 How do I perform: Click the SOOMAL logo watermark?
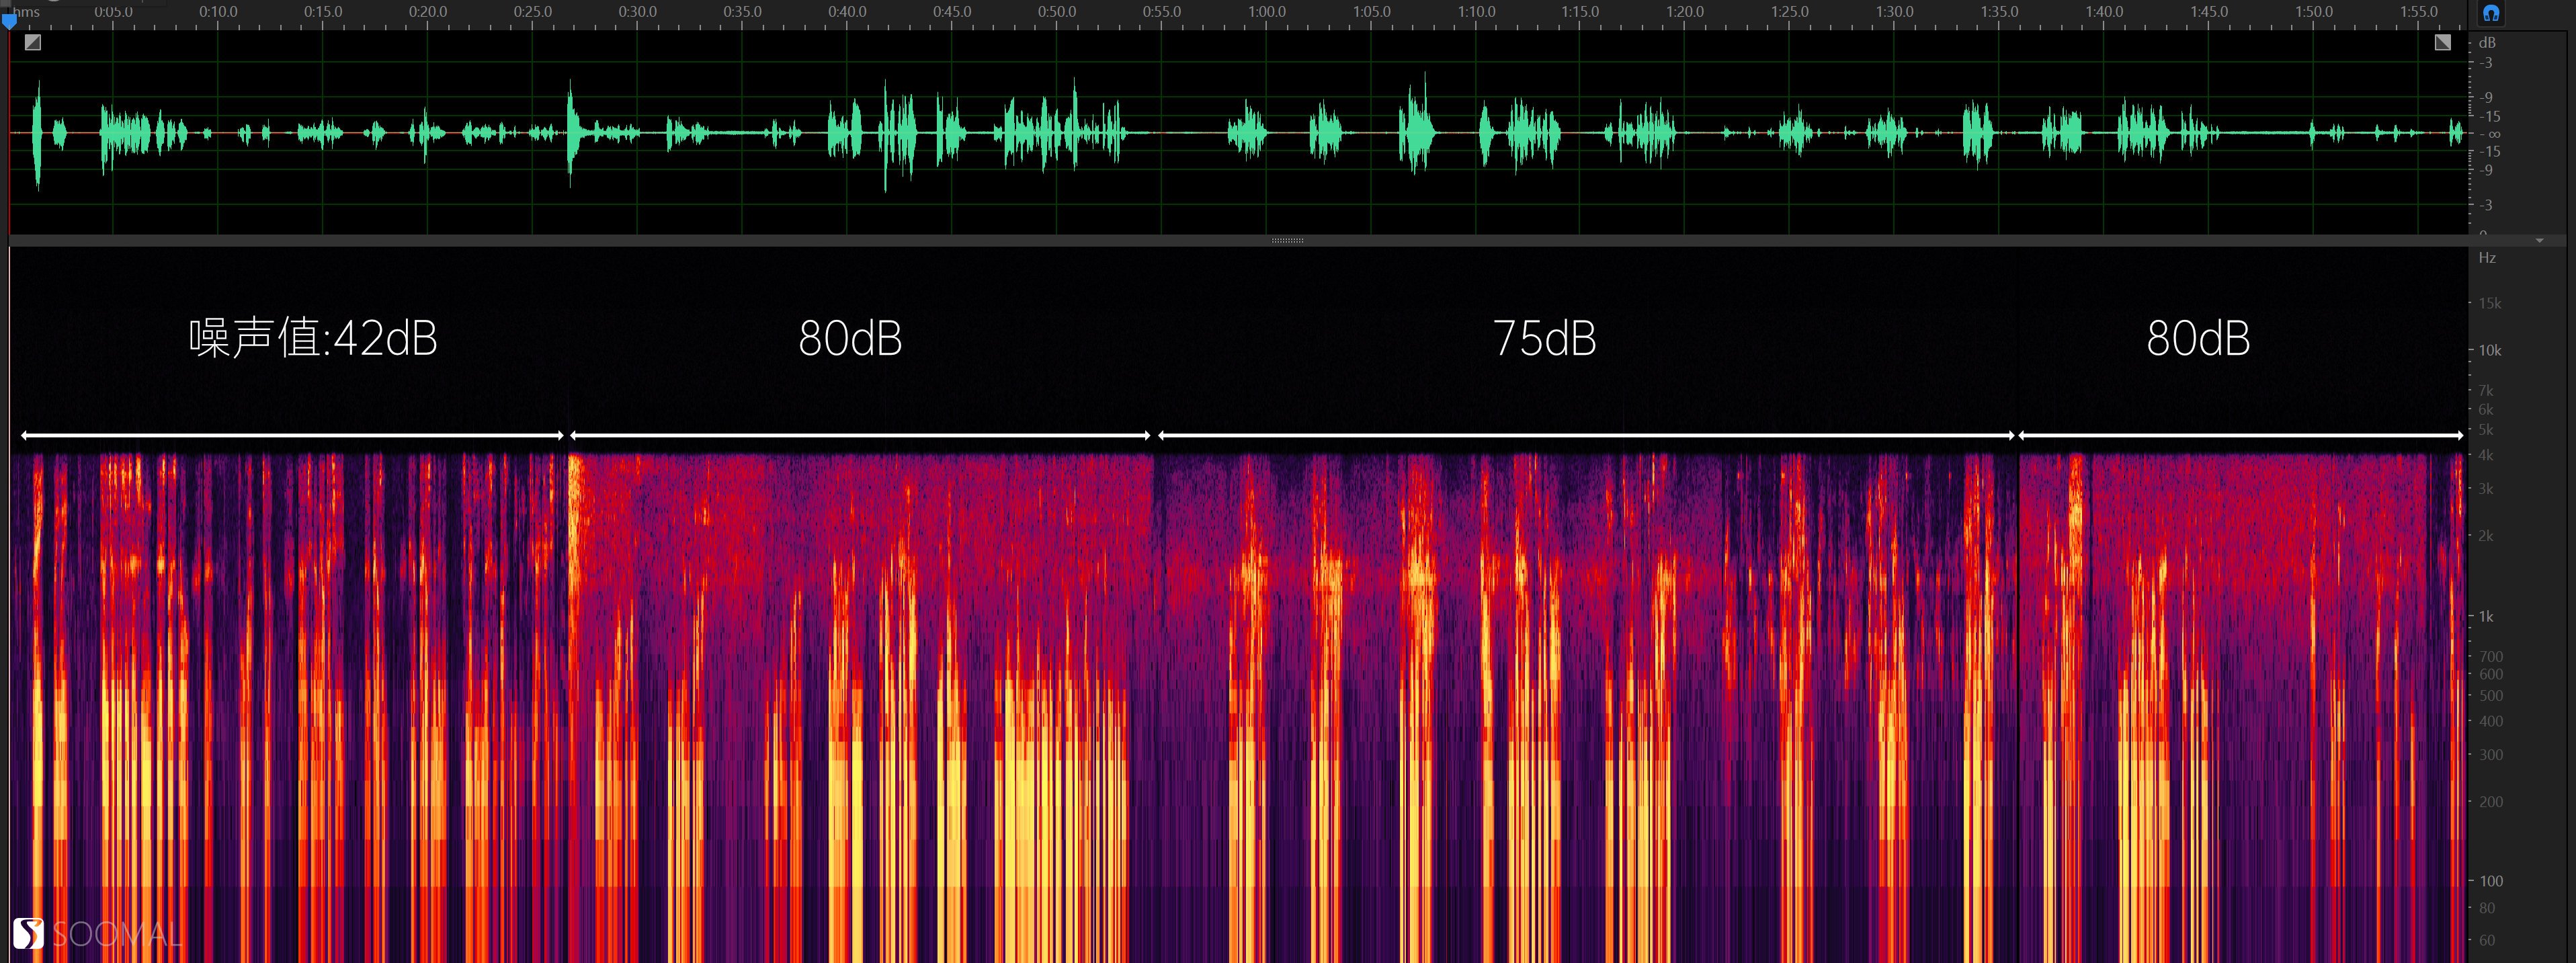click(x=97, y=934)
